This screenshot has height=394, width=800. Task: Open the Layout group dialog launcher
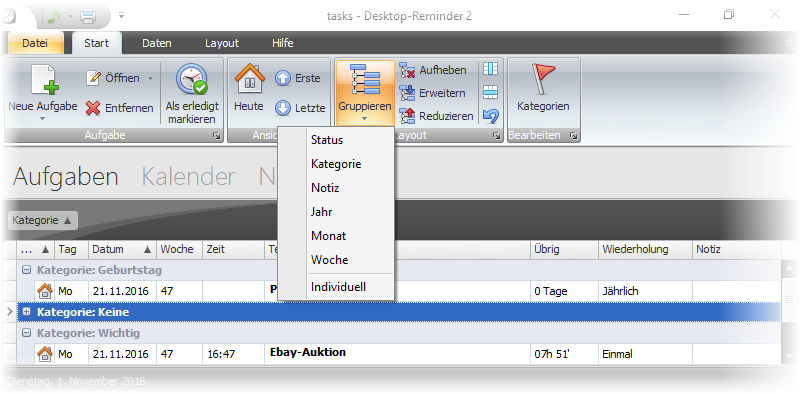496,136
